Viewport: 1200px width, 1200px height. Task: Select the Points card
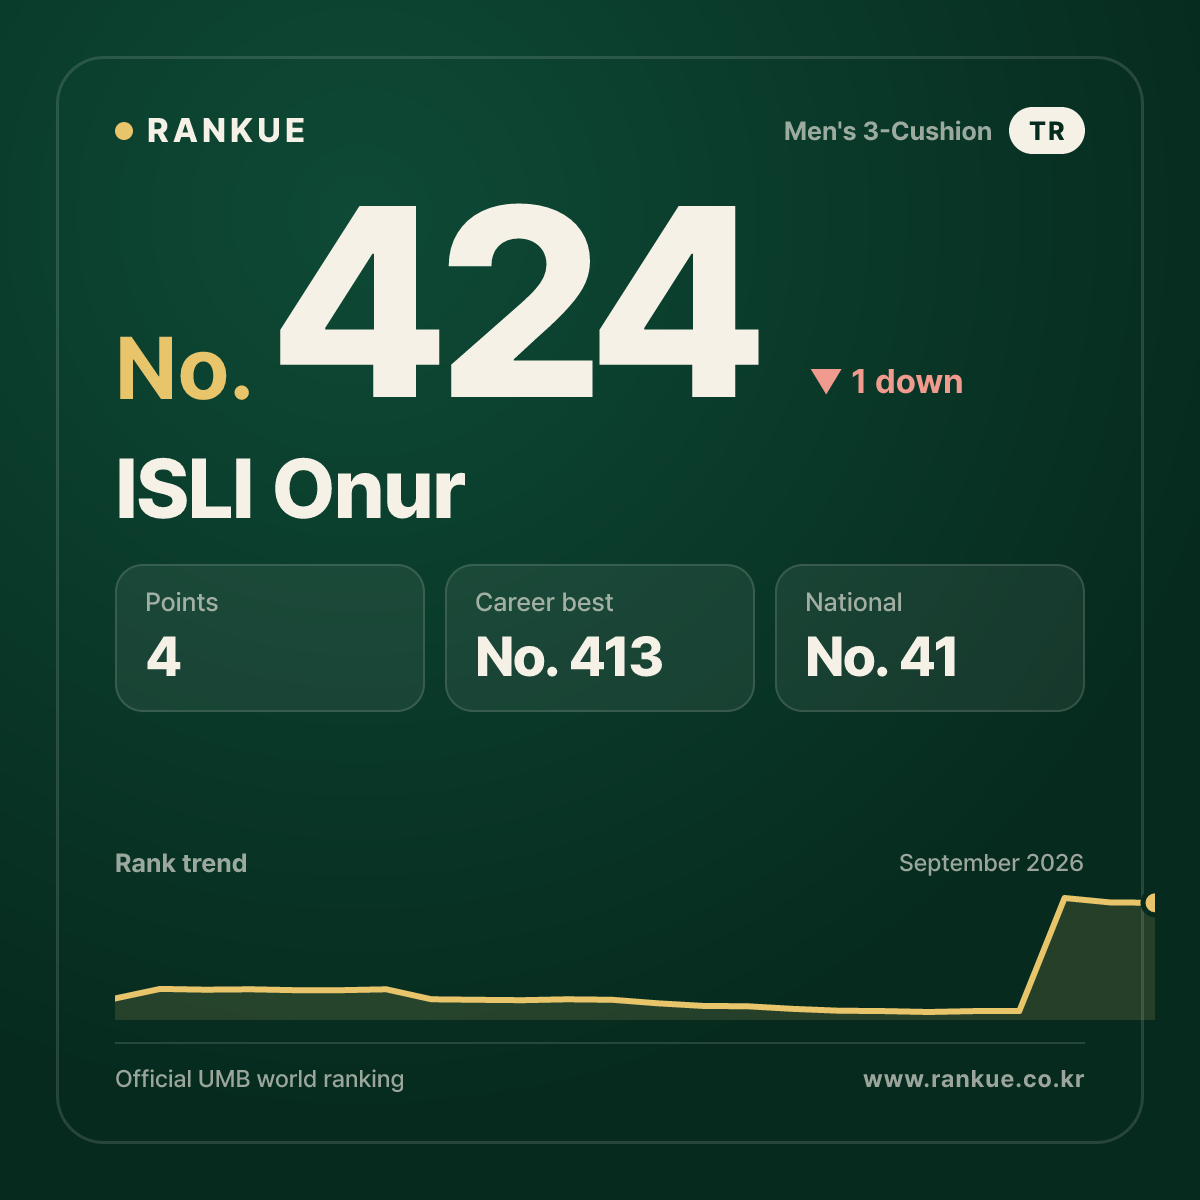[270, 638]
